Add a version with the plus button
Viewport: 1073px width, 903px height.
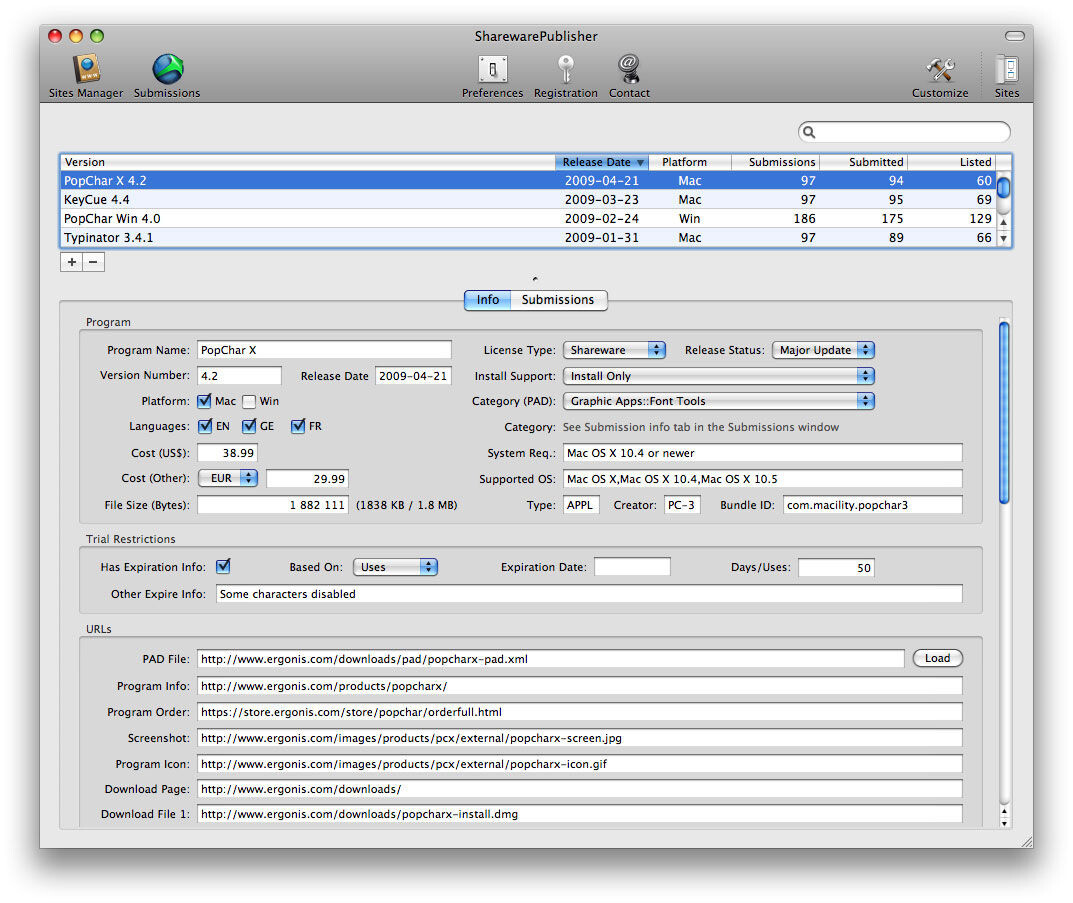(x=71, y=262)
